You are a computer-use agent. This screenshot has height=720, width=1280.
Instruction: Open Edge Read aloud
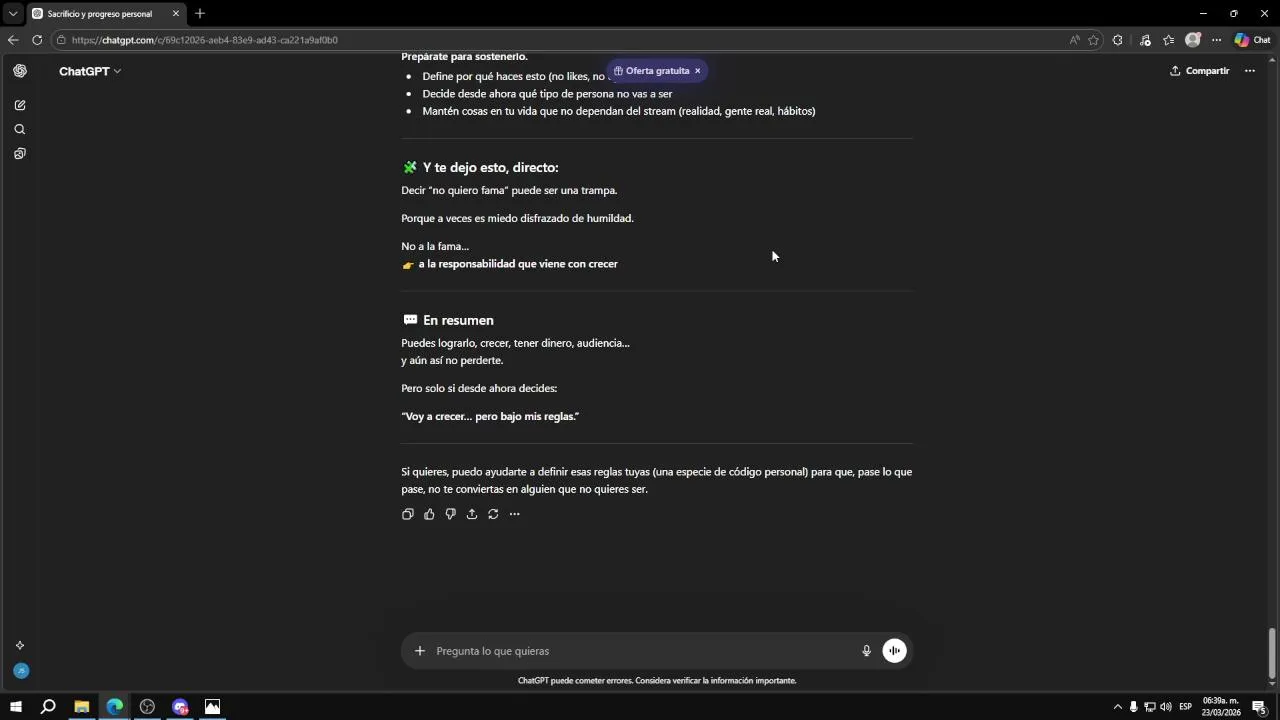1075,40
